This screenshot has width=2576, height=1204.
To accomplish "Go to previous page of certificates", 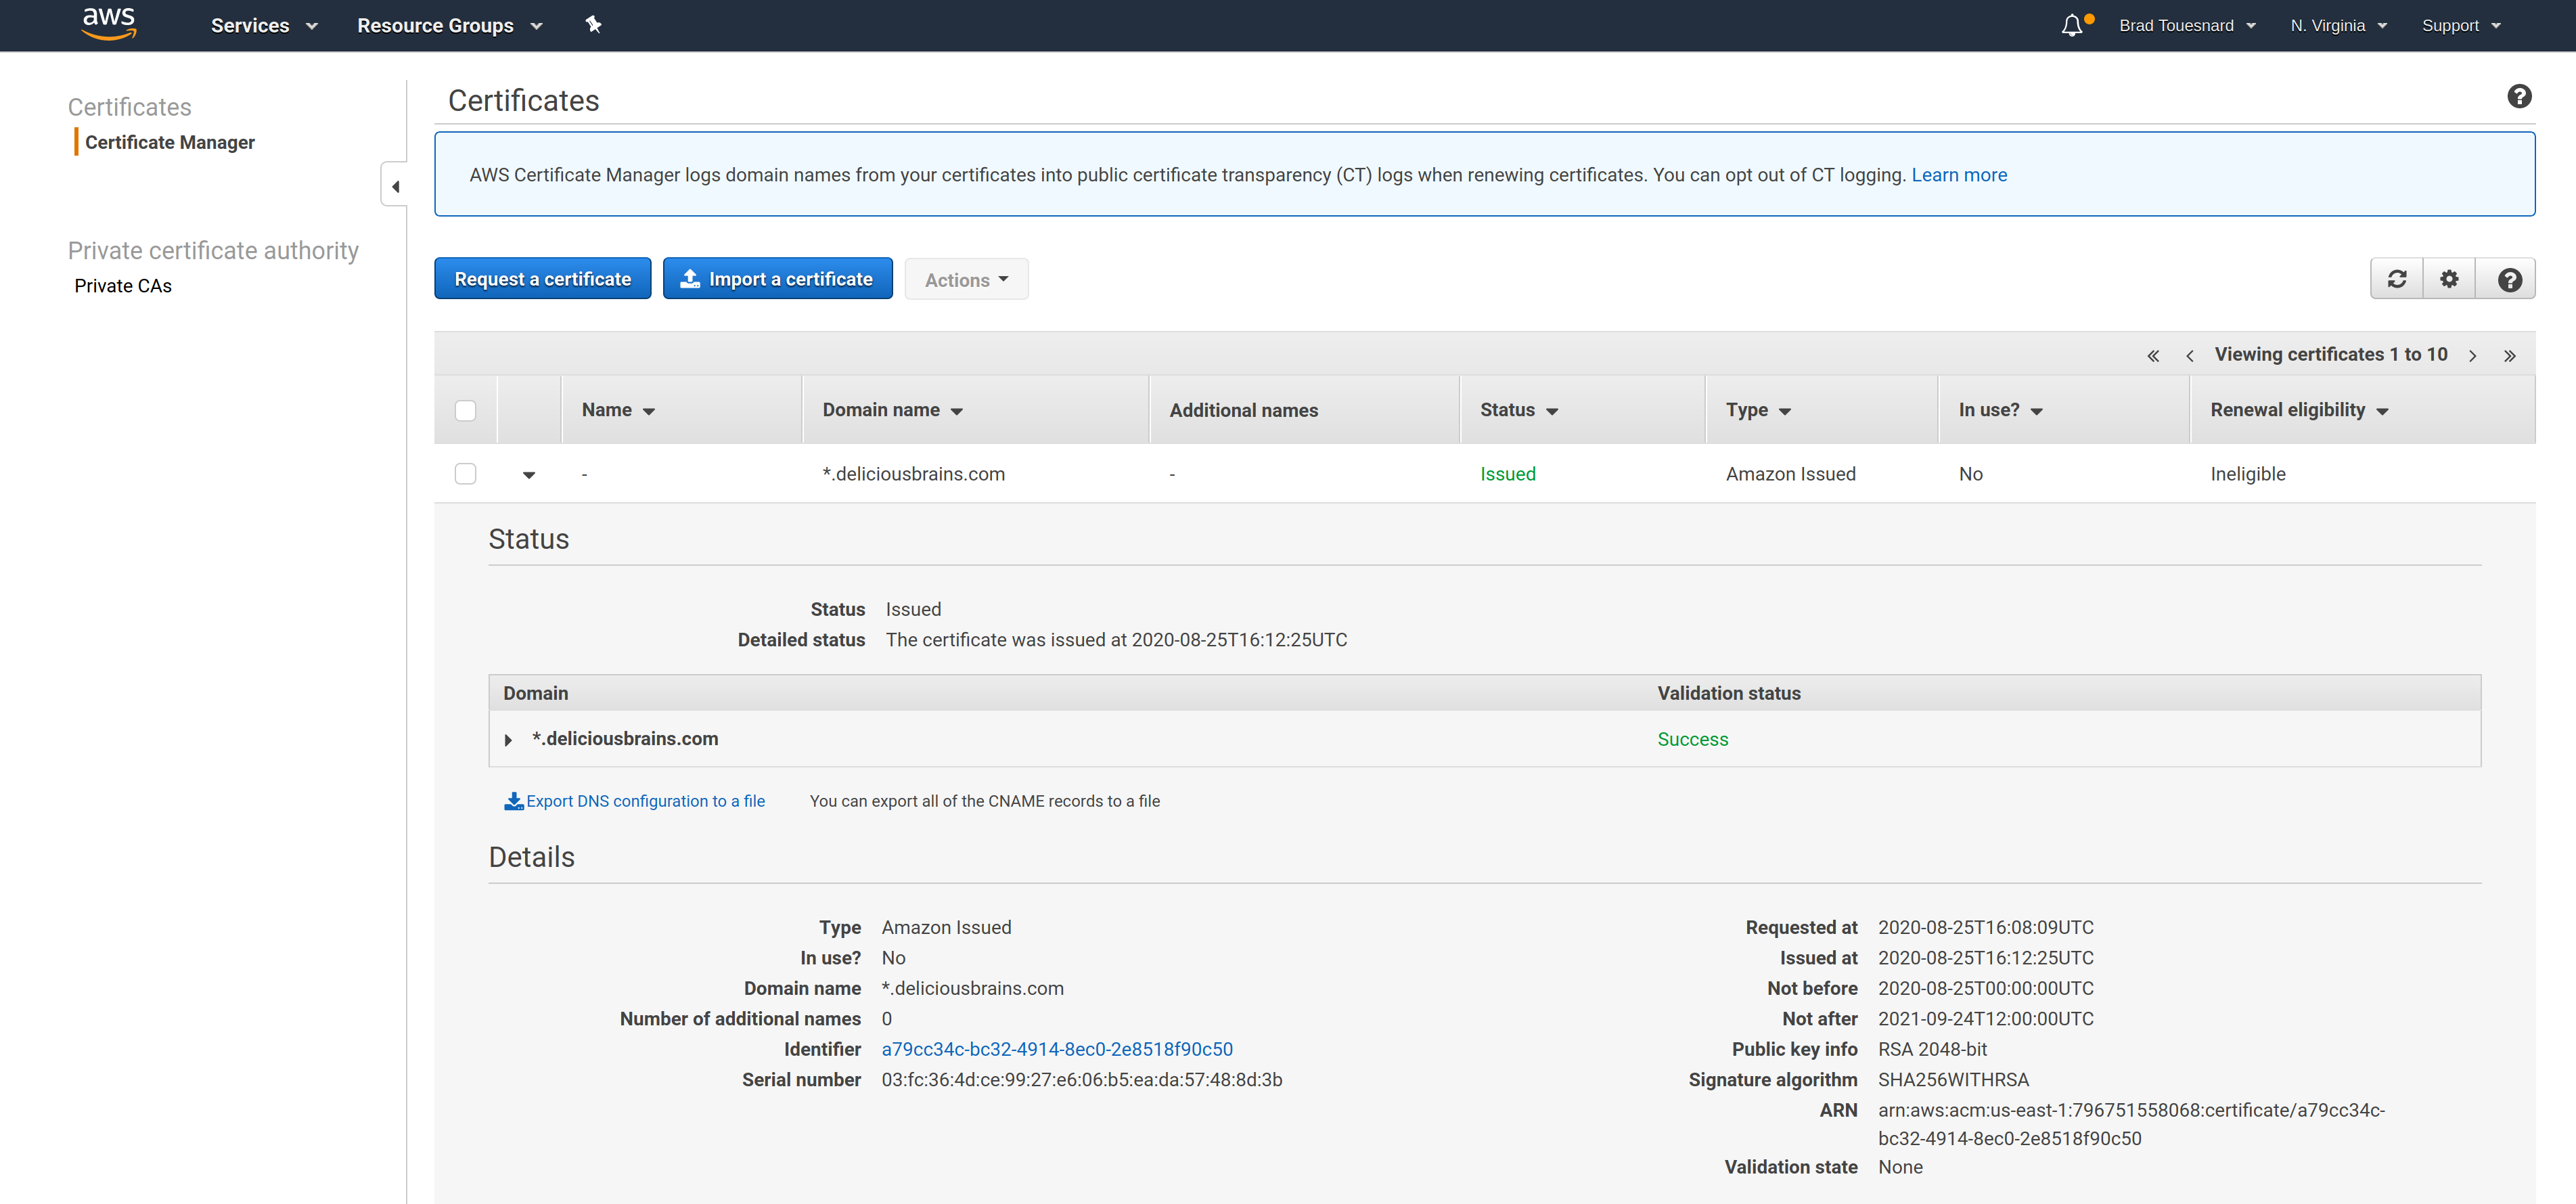I will pyautogui.click(x=2190, y=356).
